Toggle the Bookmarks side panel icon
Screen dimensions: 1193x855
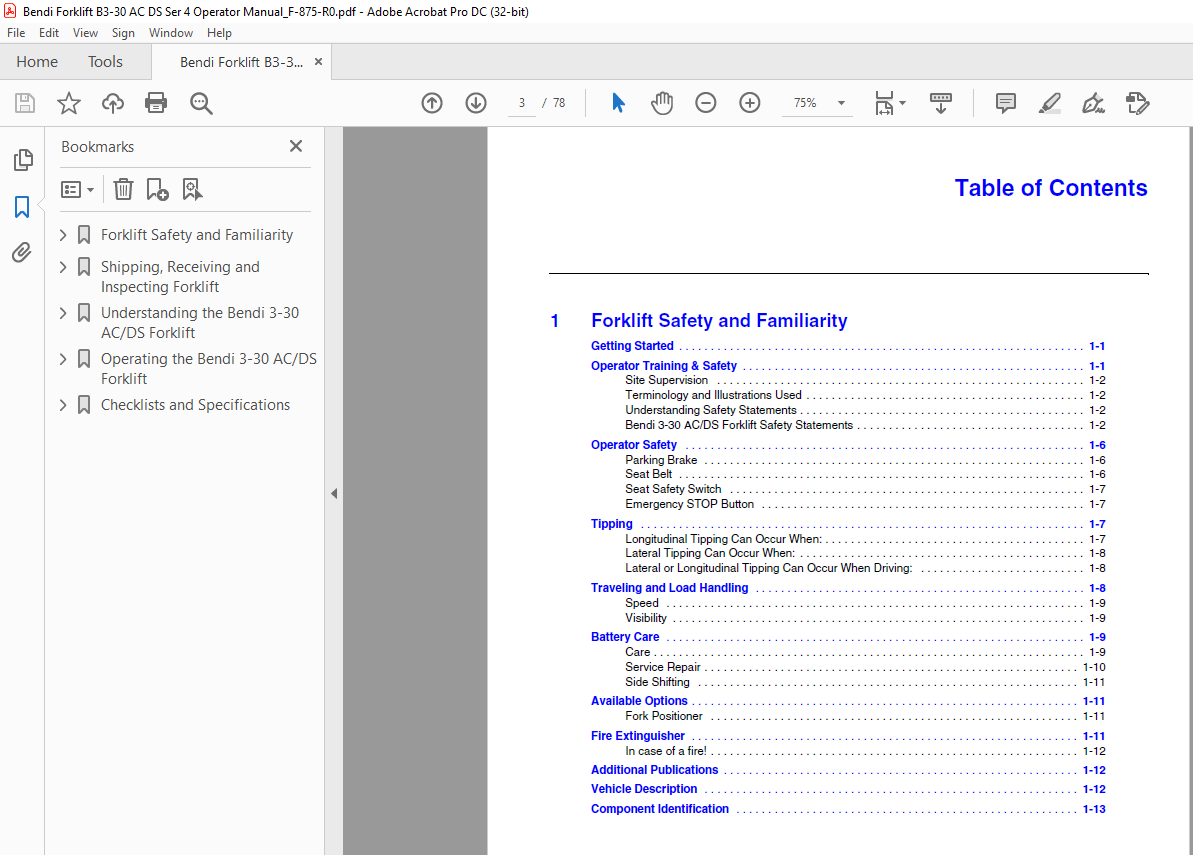click(22, 206)
